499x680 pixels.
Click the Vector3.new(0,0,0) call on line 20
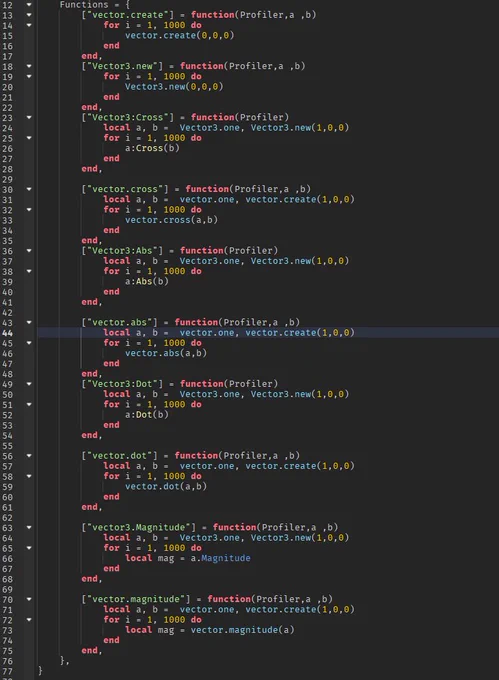[x=174, y=87]
